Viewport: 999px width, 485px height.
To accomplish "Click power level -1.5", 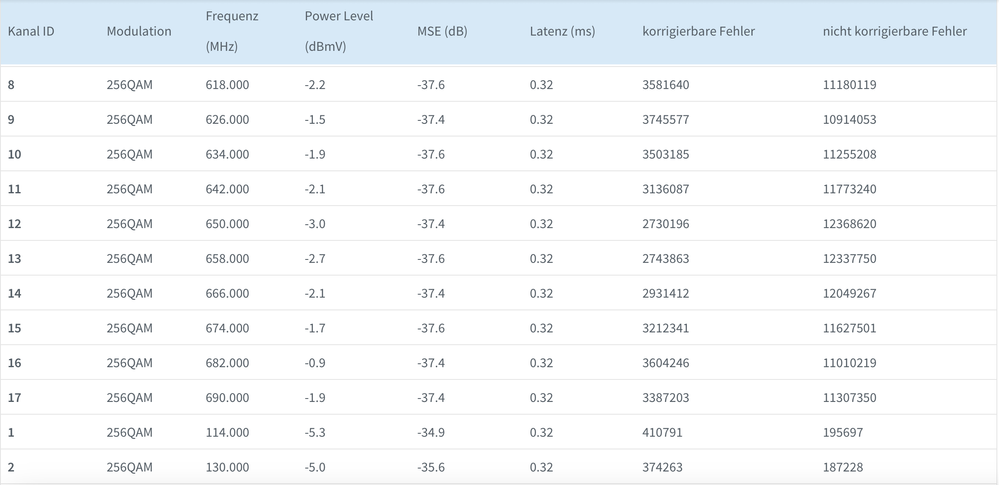I will [315, 120].
